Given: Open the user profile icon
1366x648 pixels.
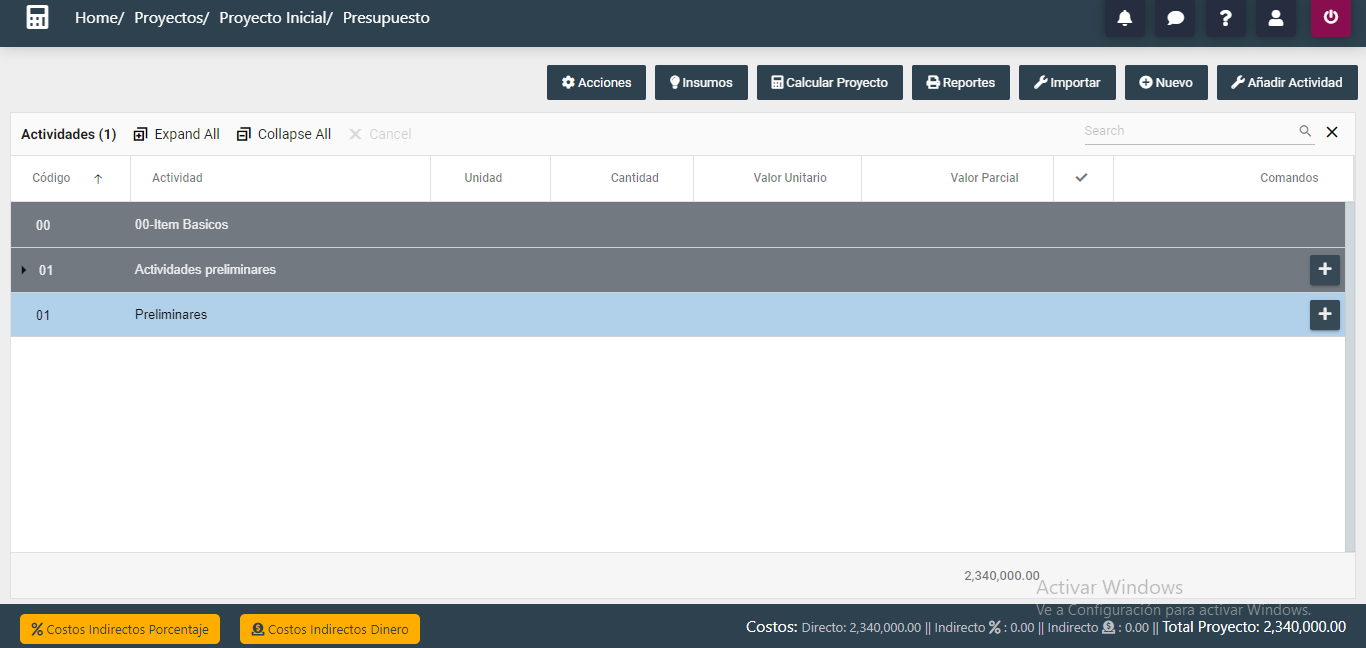Looking at the screenshot, I should click(1276, 18).
